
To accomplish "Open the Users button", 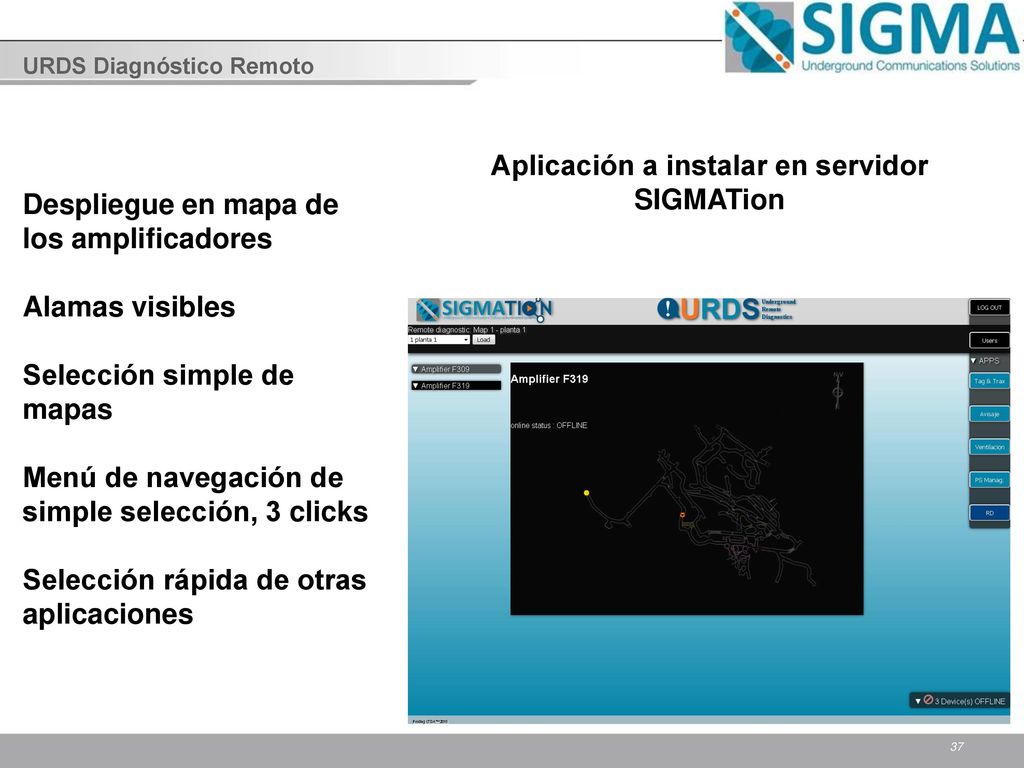I will (x=989, y=340).
